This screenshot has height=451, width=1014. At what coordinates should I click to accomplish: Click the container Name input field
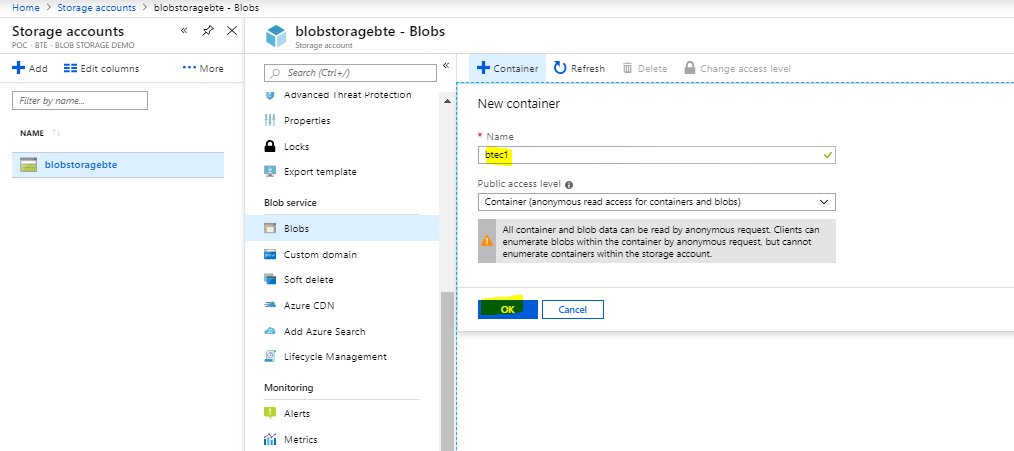656,155
